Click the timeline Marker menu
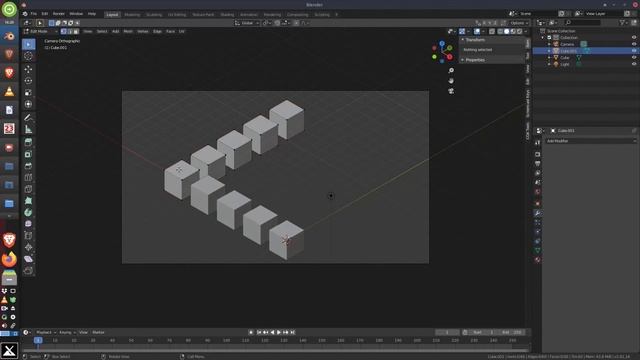The height and width of the screenshot is (360, 640). click(x=98, y=332)
